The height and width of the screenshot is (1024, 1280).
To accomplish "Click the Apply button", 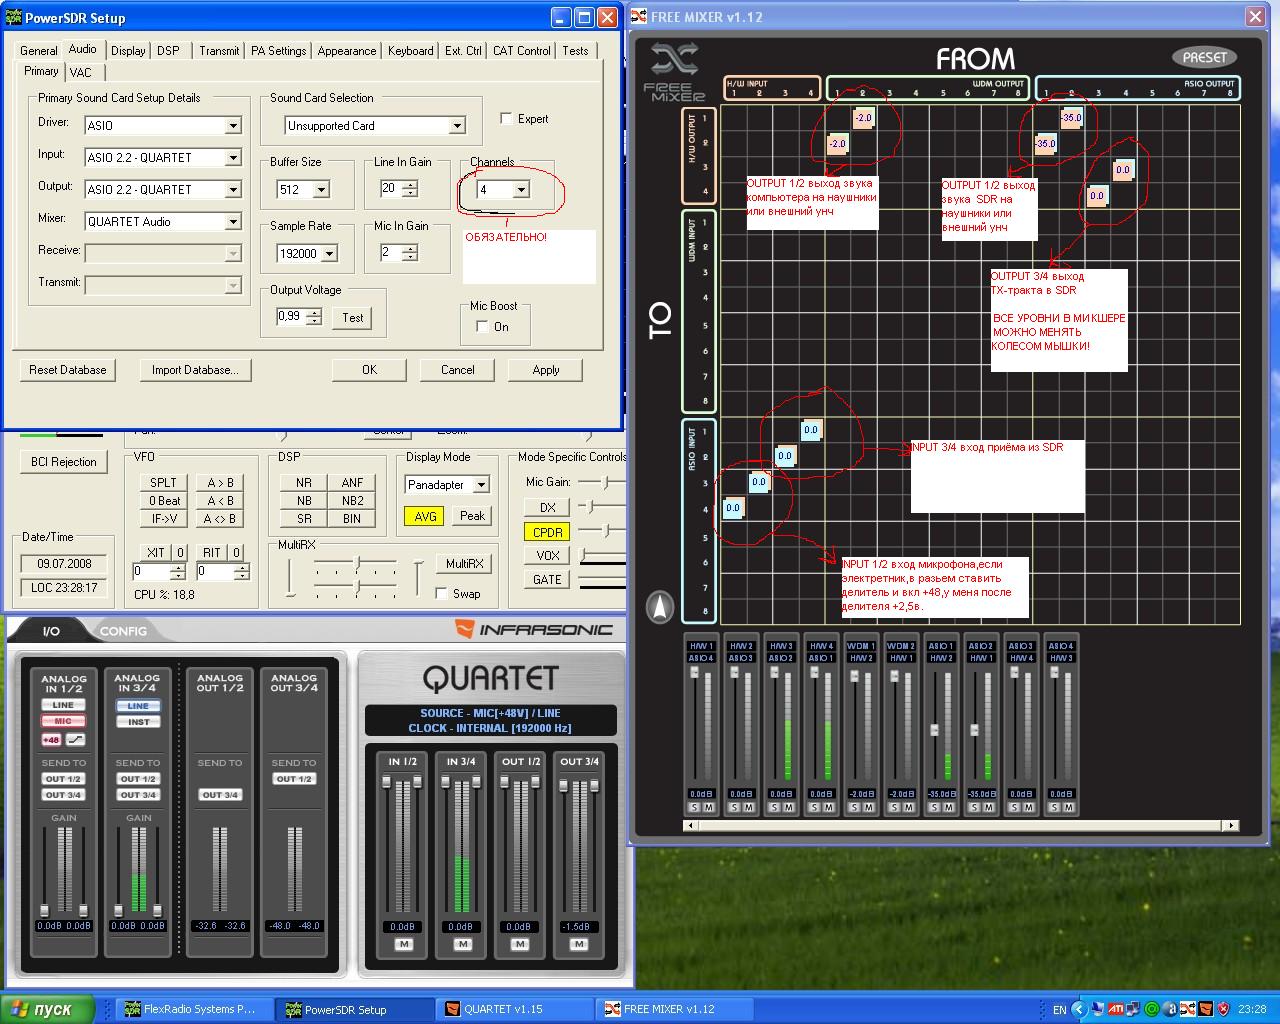I will (x=545, y=370).
